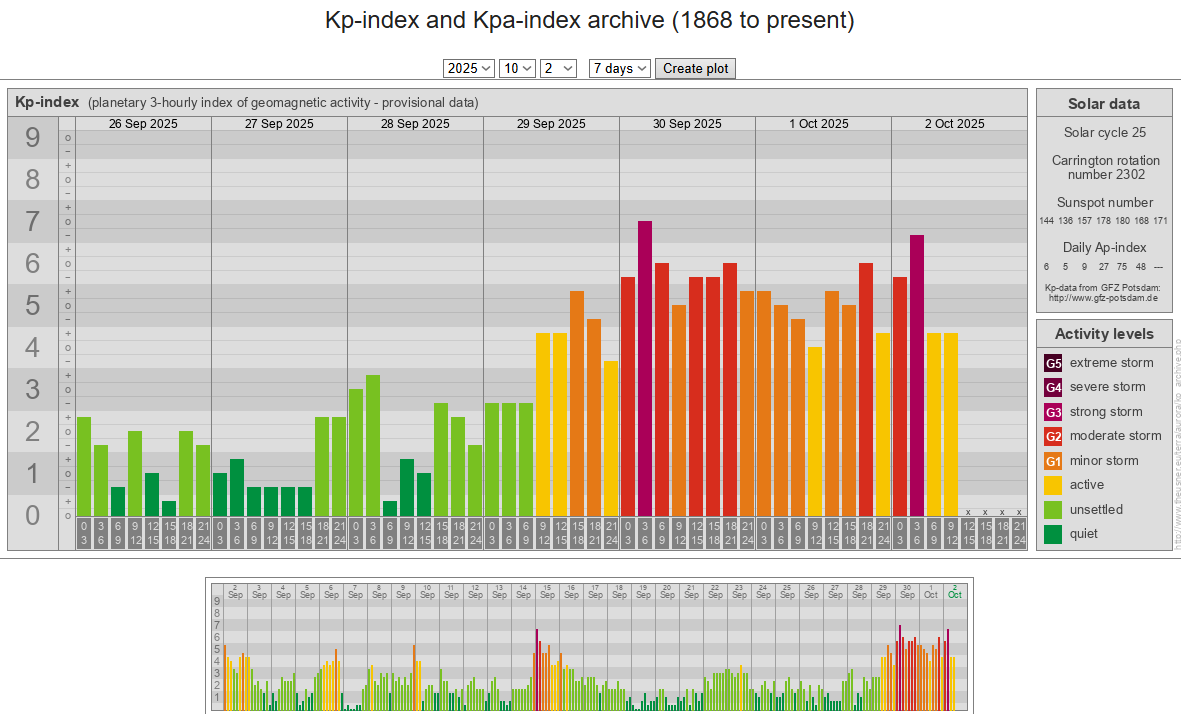Click the 'Activity levels' panel header
Image resolution: width=1181 pixels, height=714 pixels.
(x=1104, y=334)
